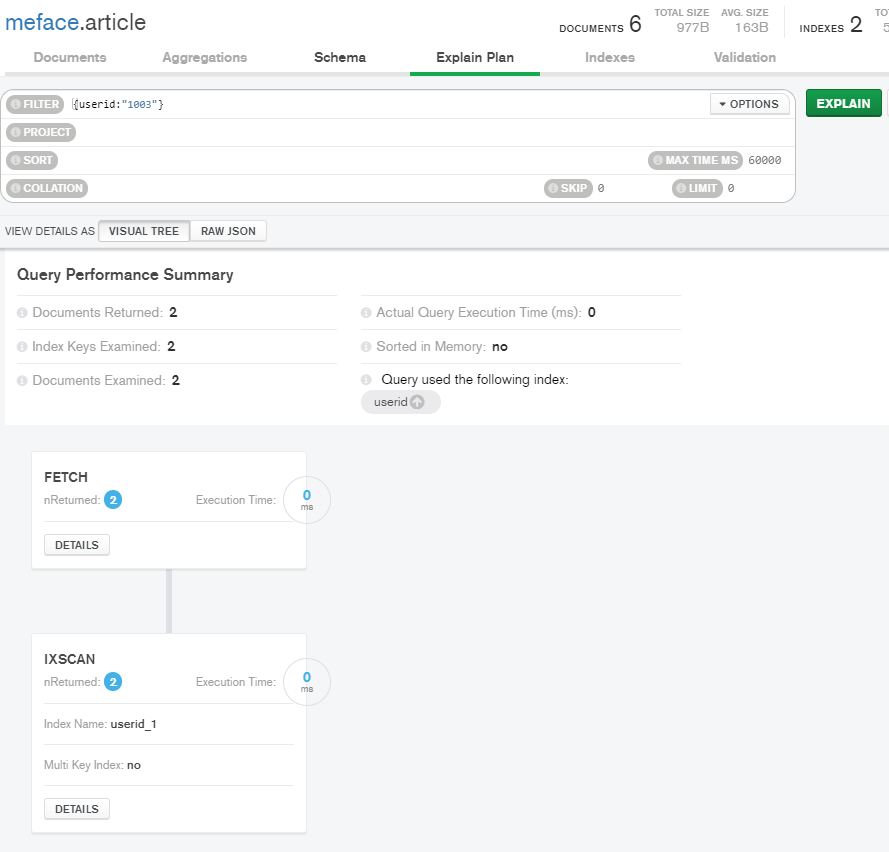Open the Schema tab
The height and width of the screenshot is (852, 889).
click(x=340, y=57)
